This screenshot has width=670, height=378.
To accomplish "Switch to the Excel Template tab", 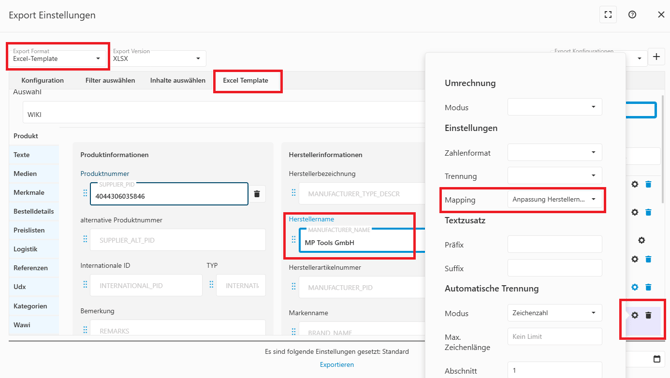I will tap(246, 80).
